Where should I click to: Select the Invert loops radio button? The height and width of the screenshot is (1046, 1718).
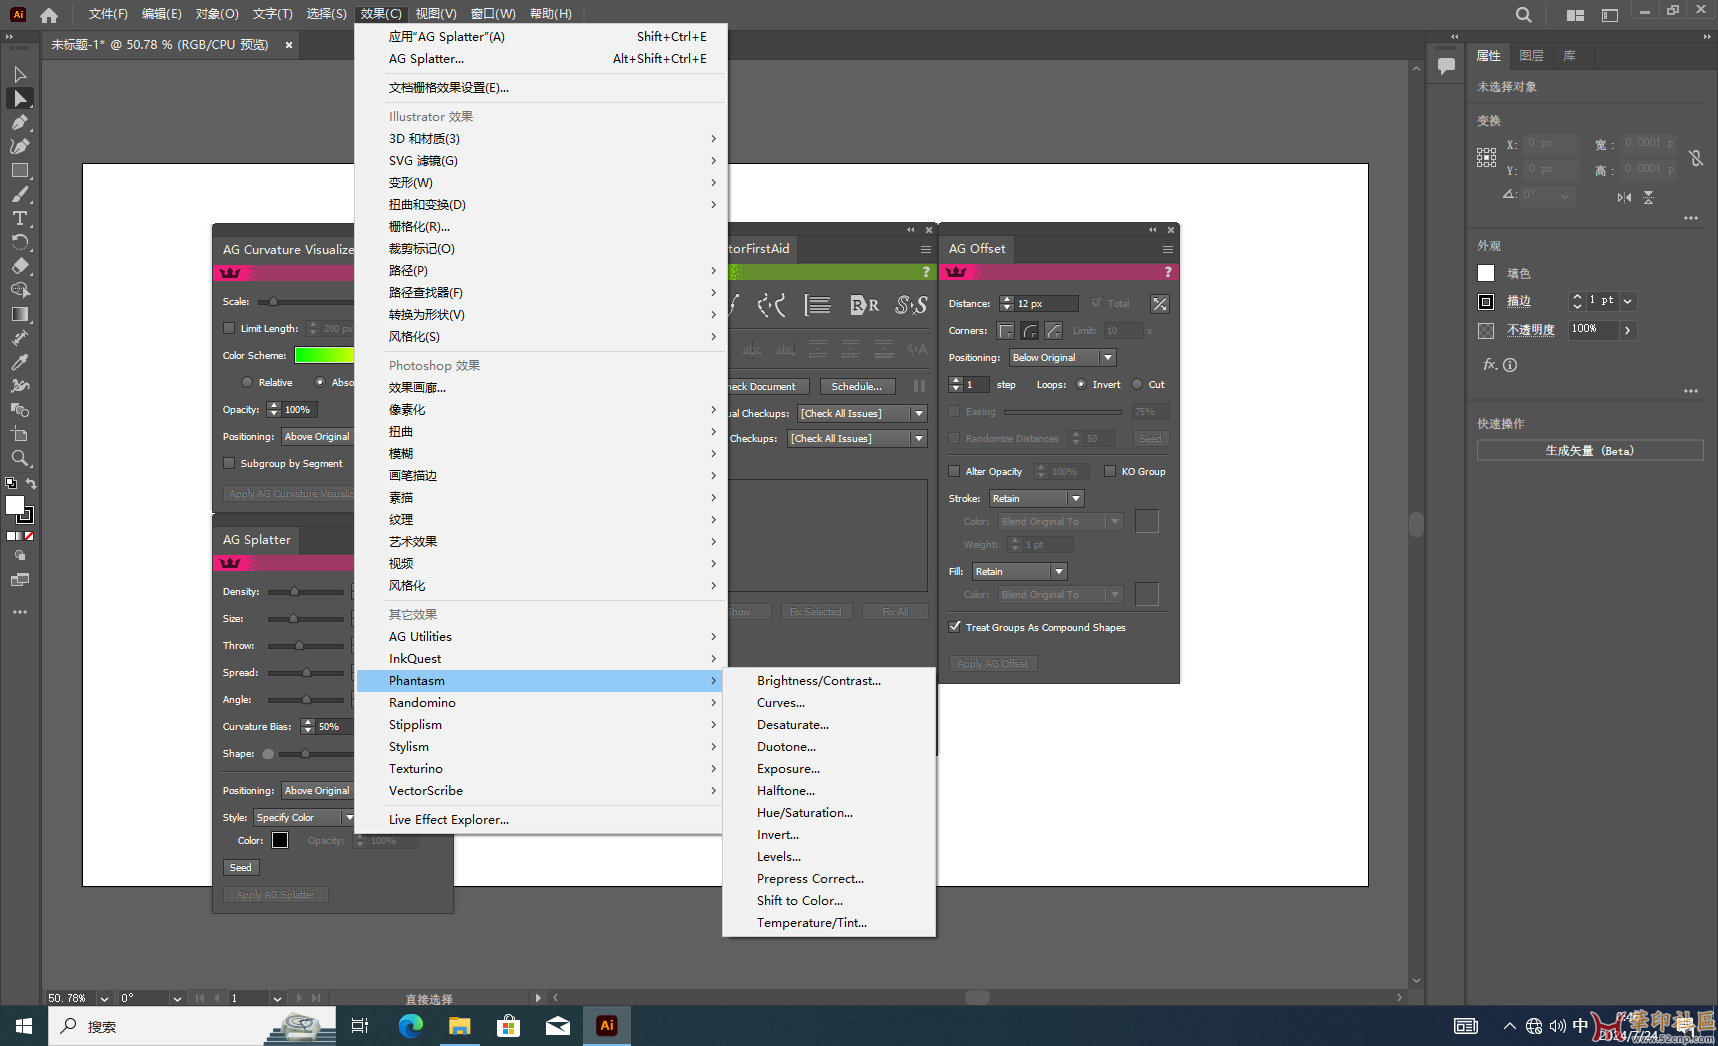pyautogui.click(x=1081, y=384)
